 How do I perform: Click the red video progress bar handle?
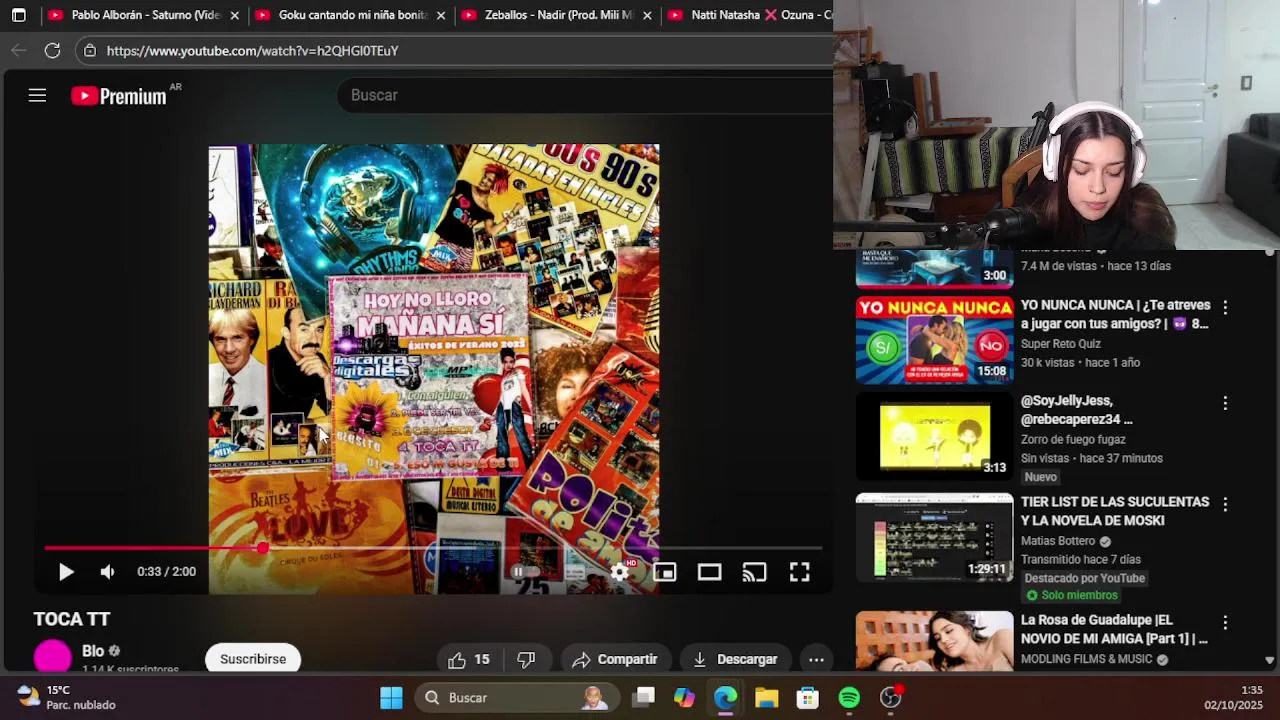262,548
